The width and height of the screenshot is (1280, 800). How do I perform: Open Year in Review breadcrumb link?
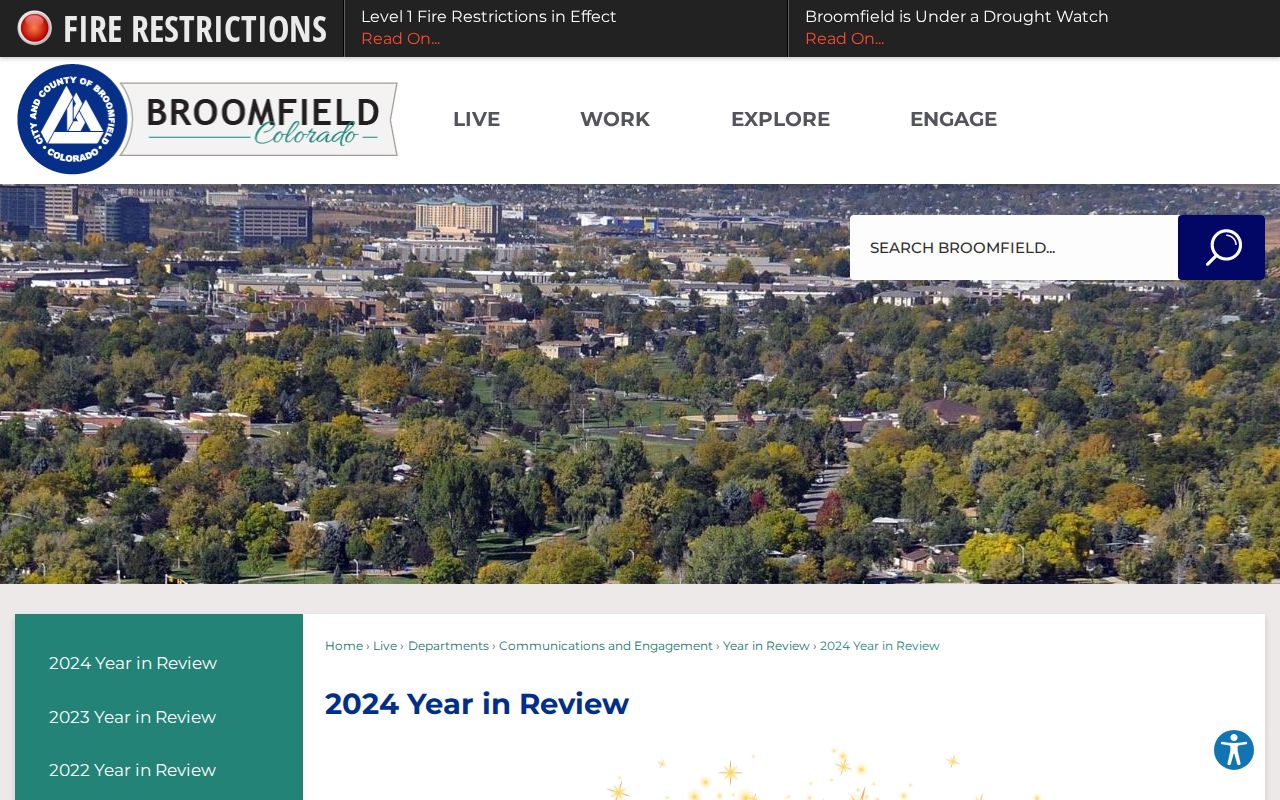point(766,646)
